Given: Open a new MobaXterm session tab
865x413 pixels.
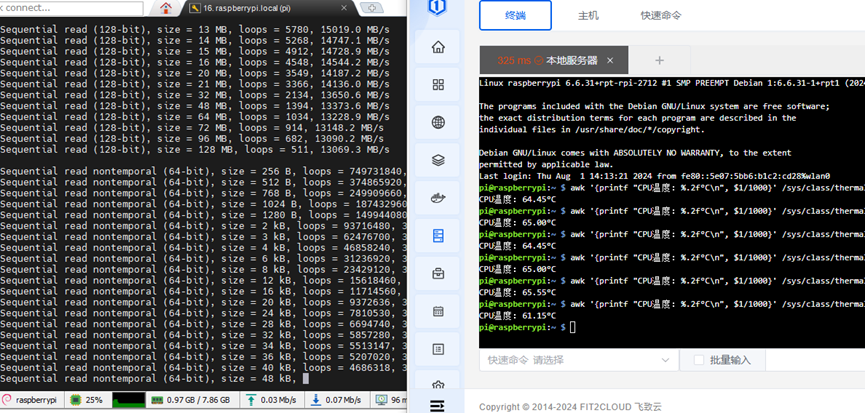Looking at the screenshot, I should coord(372,8).
